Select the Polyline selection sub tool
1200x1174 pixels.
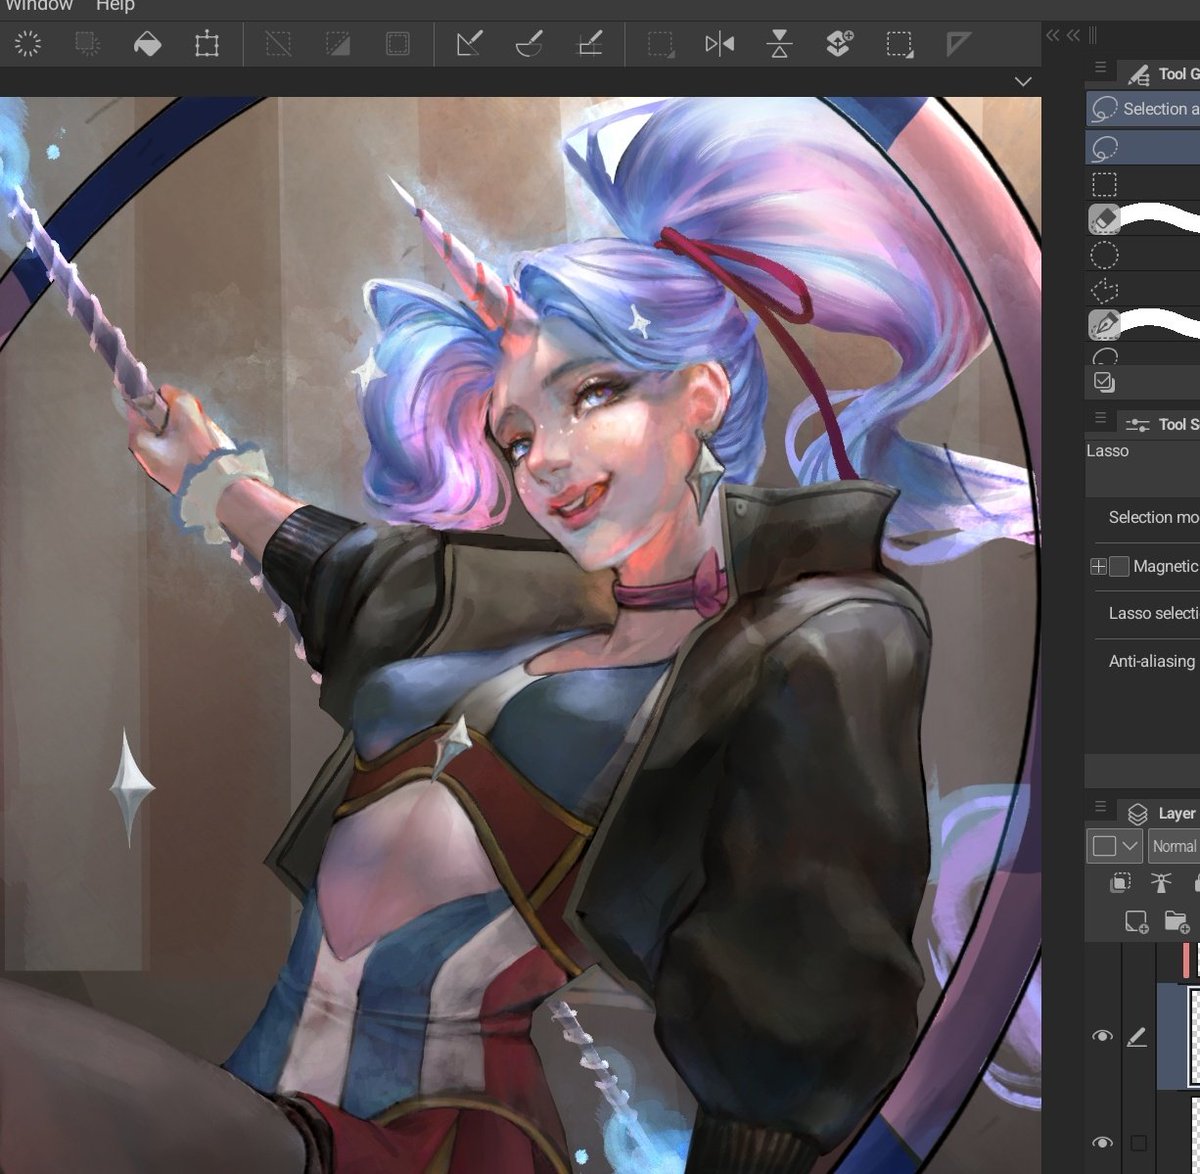1143,290
